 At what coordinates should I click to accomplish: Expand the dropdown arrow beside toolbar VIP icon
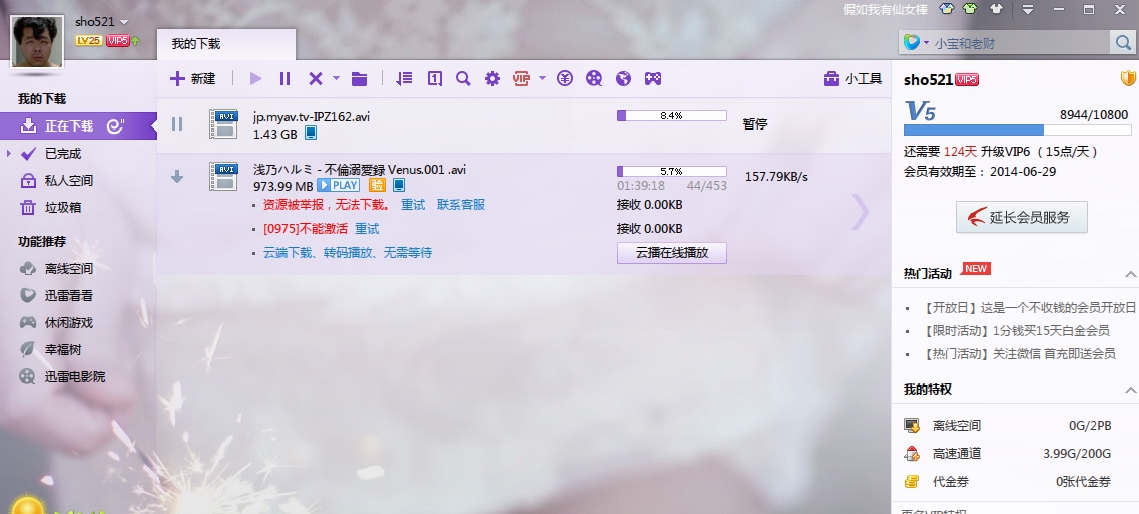pos(543,78)
